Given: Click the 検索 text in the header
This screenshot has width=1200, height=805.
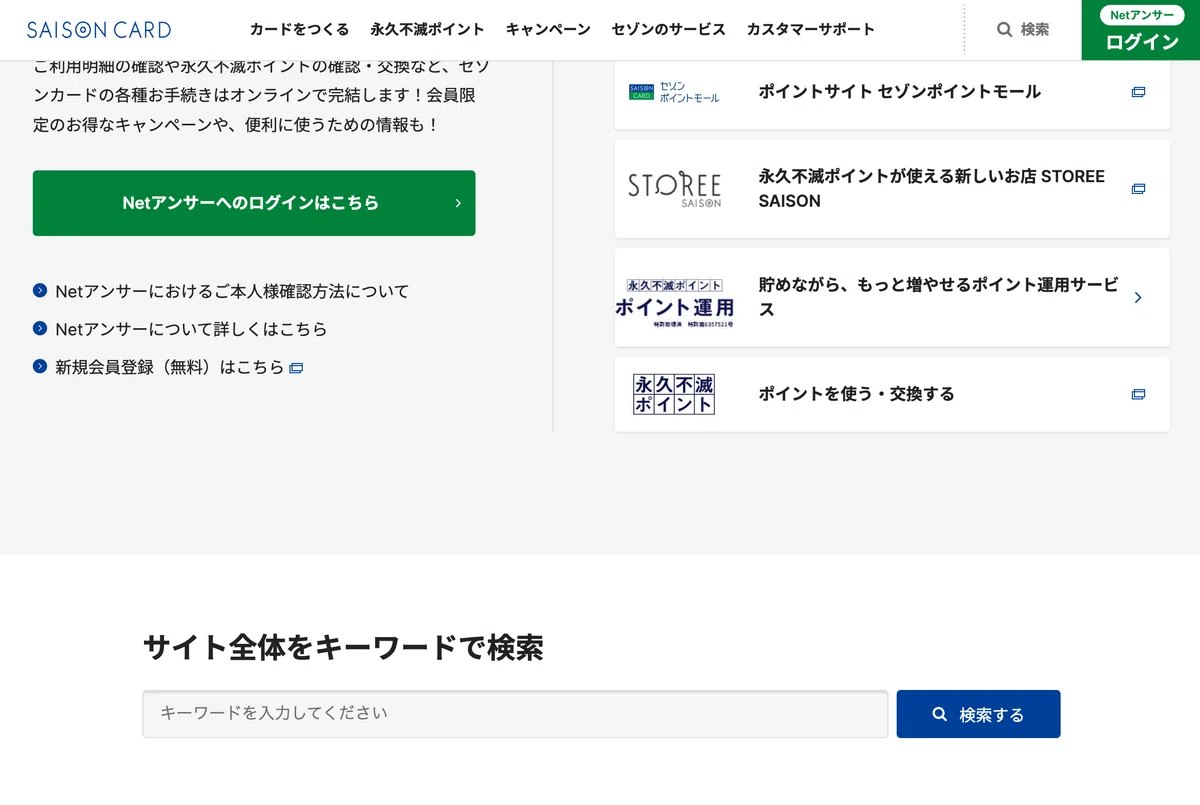Looking at the screenshot, I should [x=1035, y=30].
